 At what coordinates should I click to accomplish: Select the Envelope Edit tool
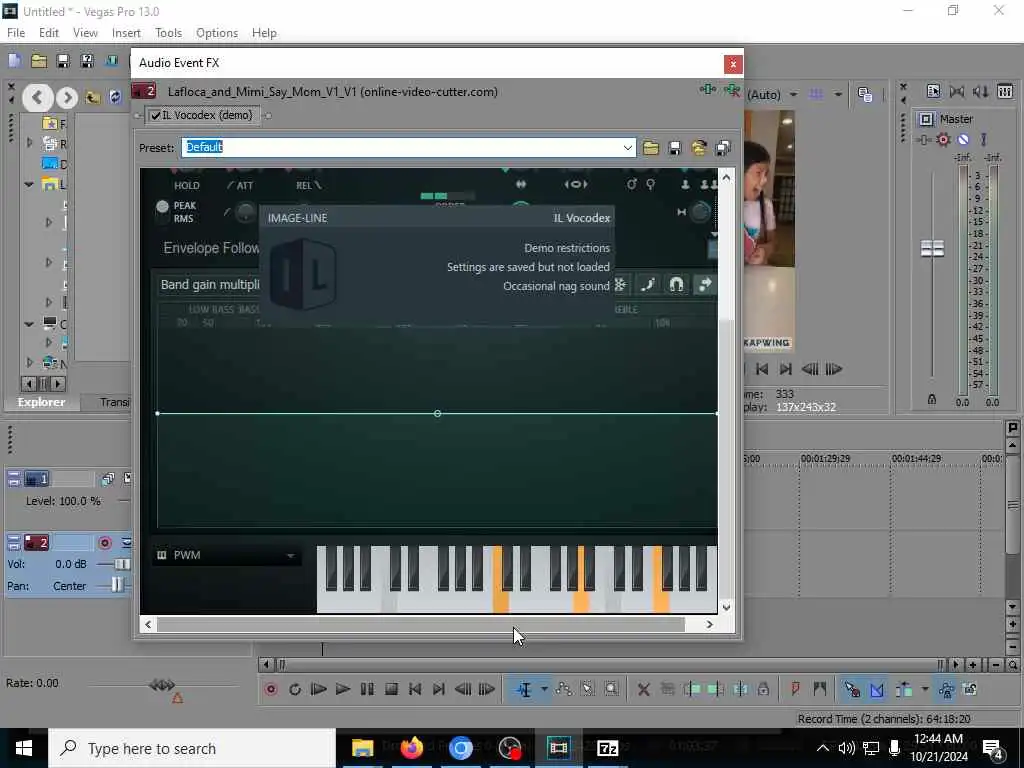tap(564, 689)
